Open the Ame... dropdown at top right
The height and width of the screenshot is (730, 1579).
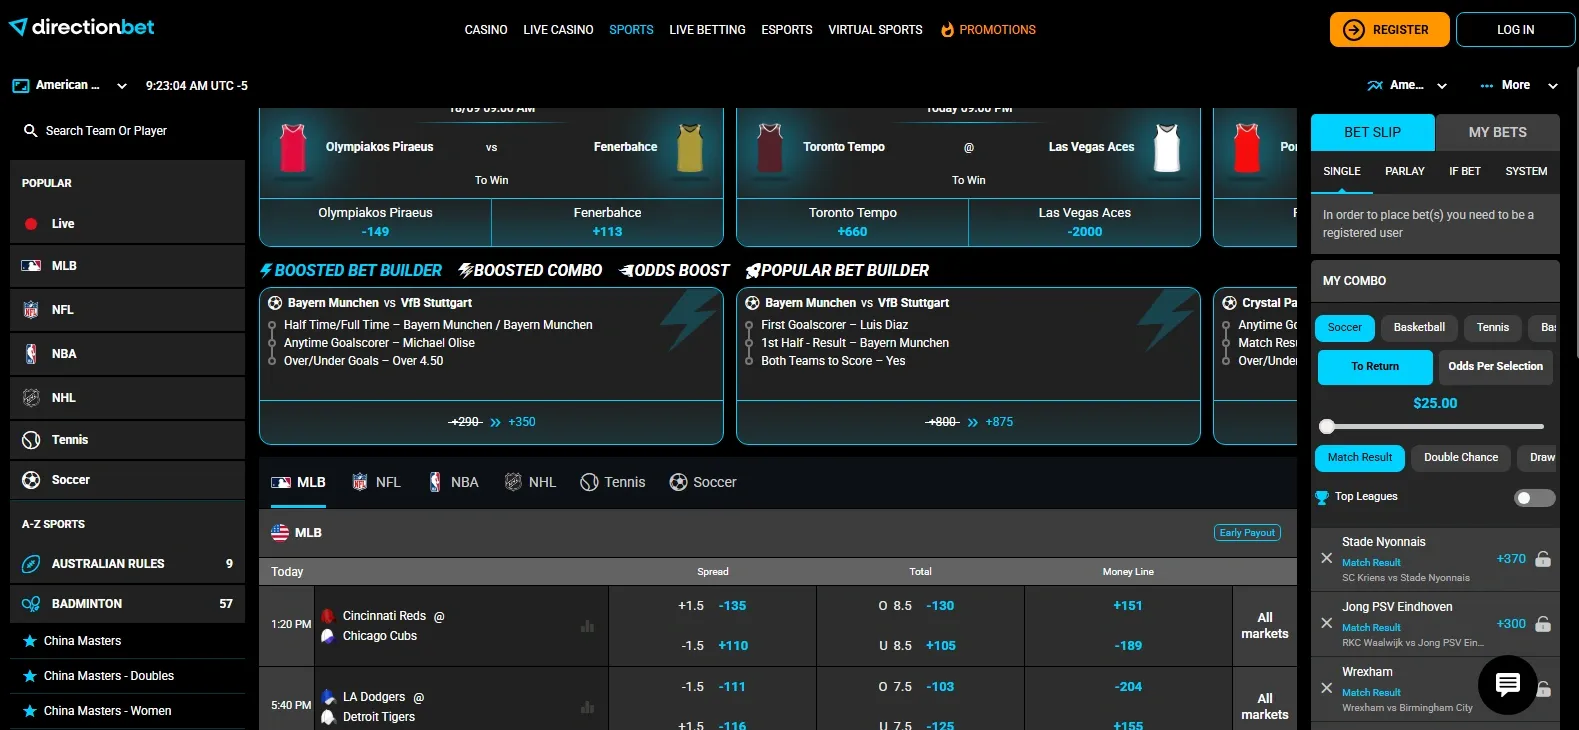1408,86
